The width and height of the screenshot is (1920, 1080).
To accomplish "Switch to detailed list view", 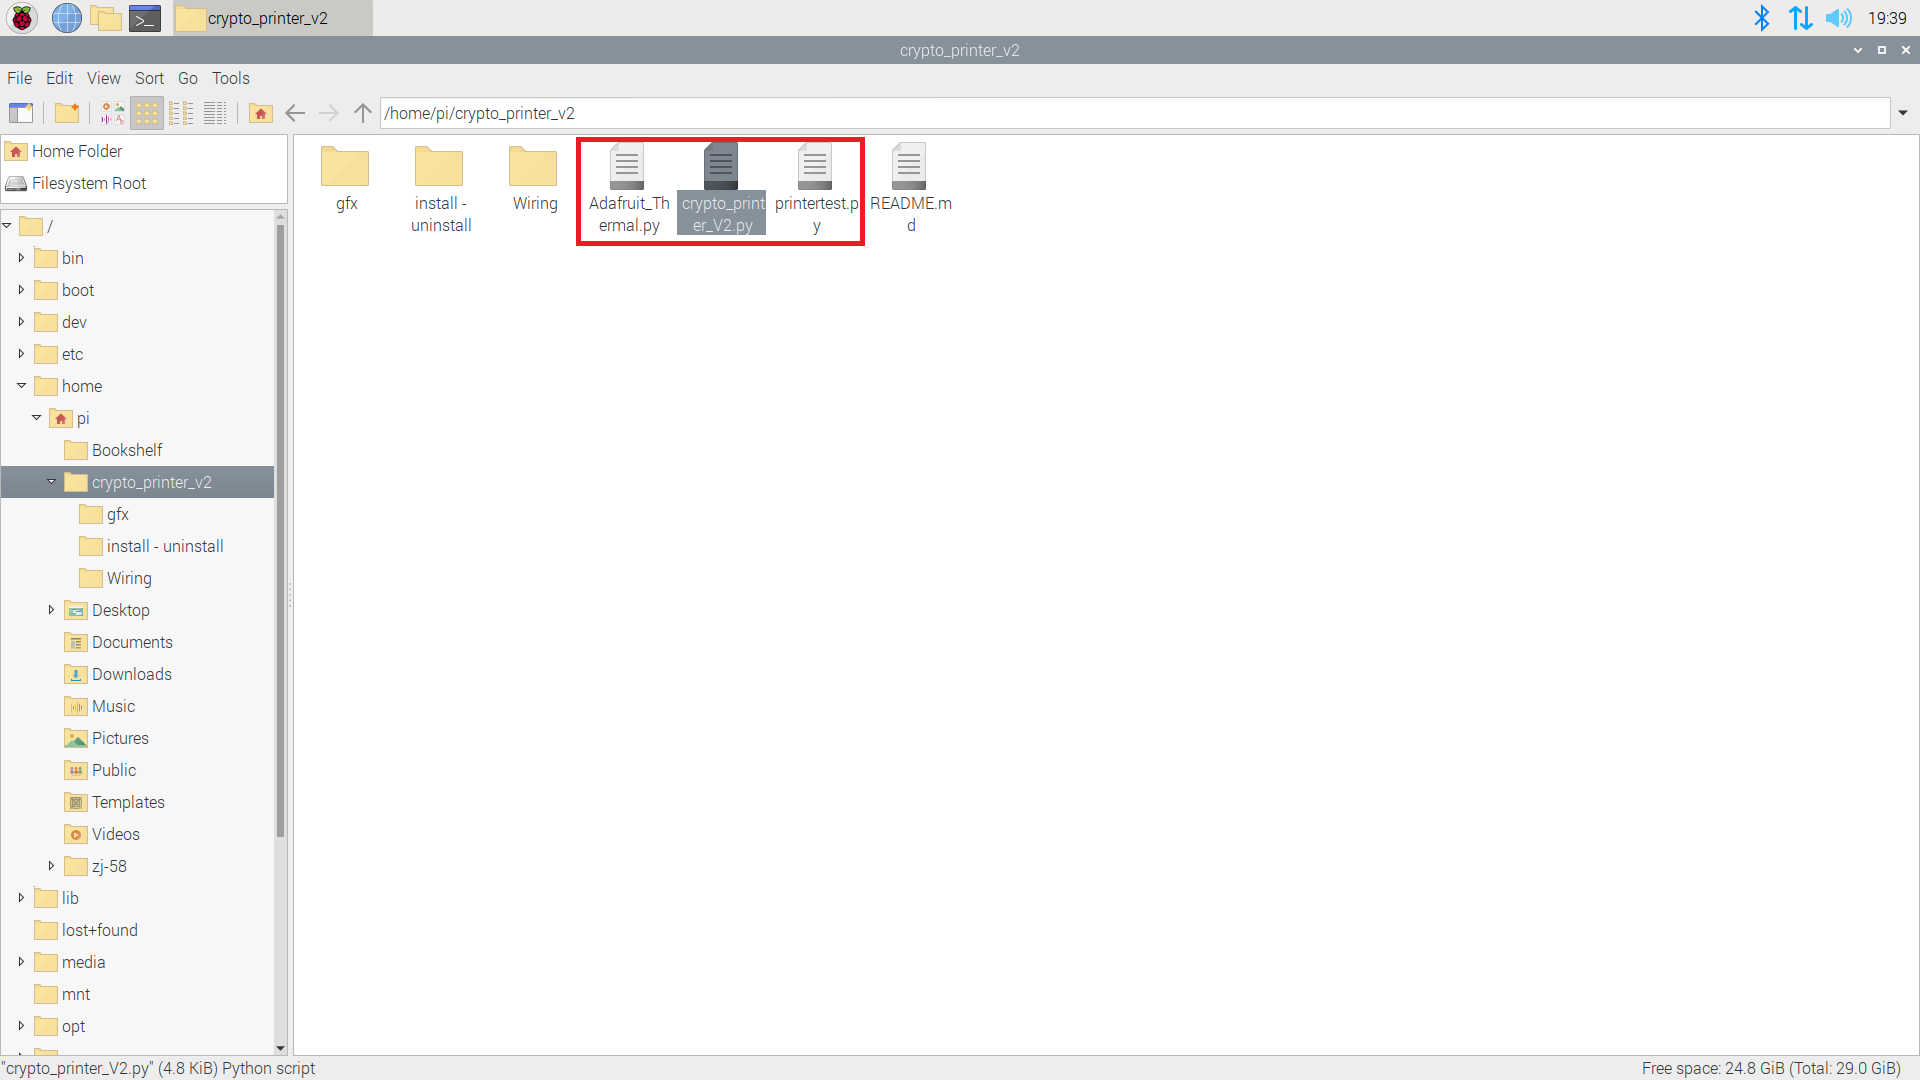I will pyautogui.click(x=215, y=113).
